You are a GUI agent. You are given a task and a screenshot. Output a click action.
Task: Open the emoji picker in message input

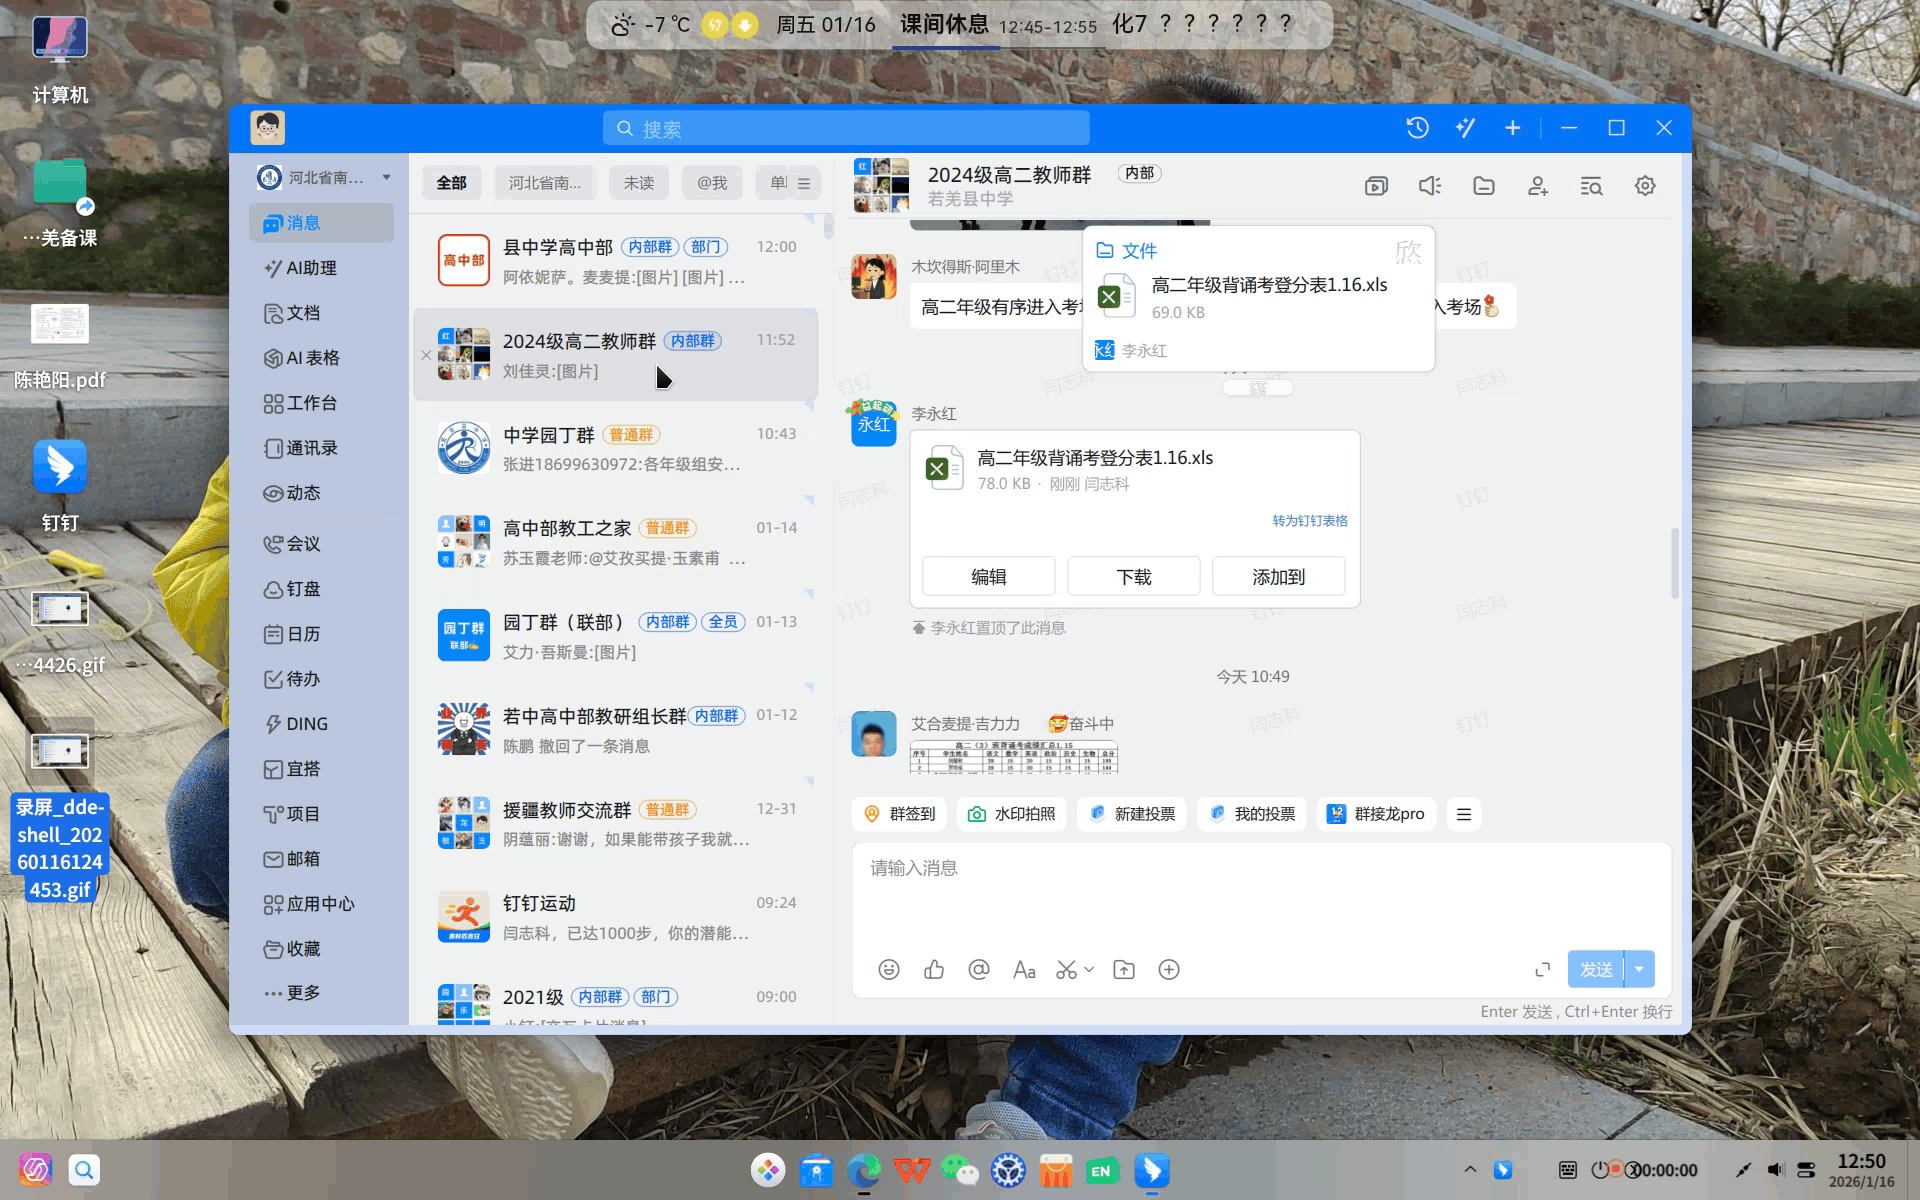click(x=888, y=968)
